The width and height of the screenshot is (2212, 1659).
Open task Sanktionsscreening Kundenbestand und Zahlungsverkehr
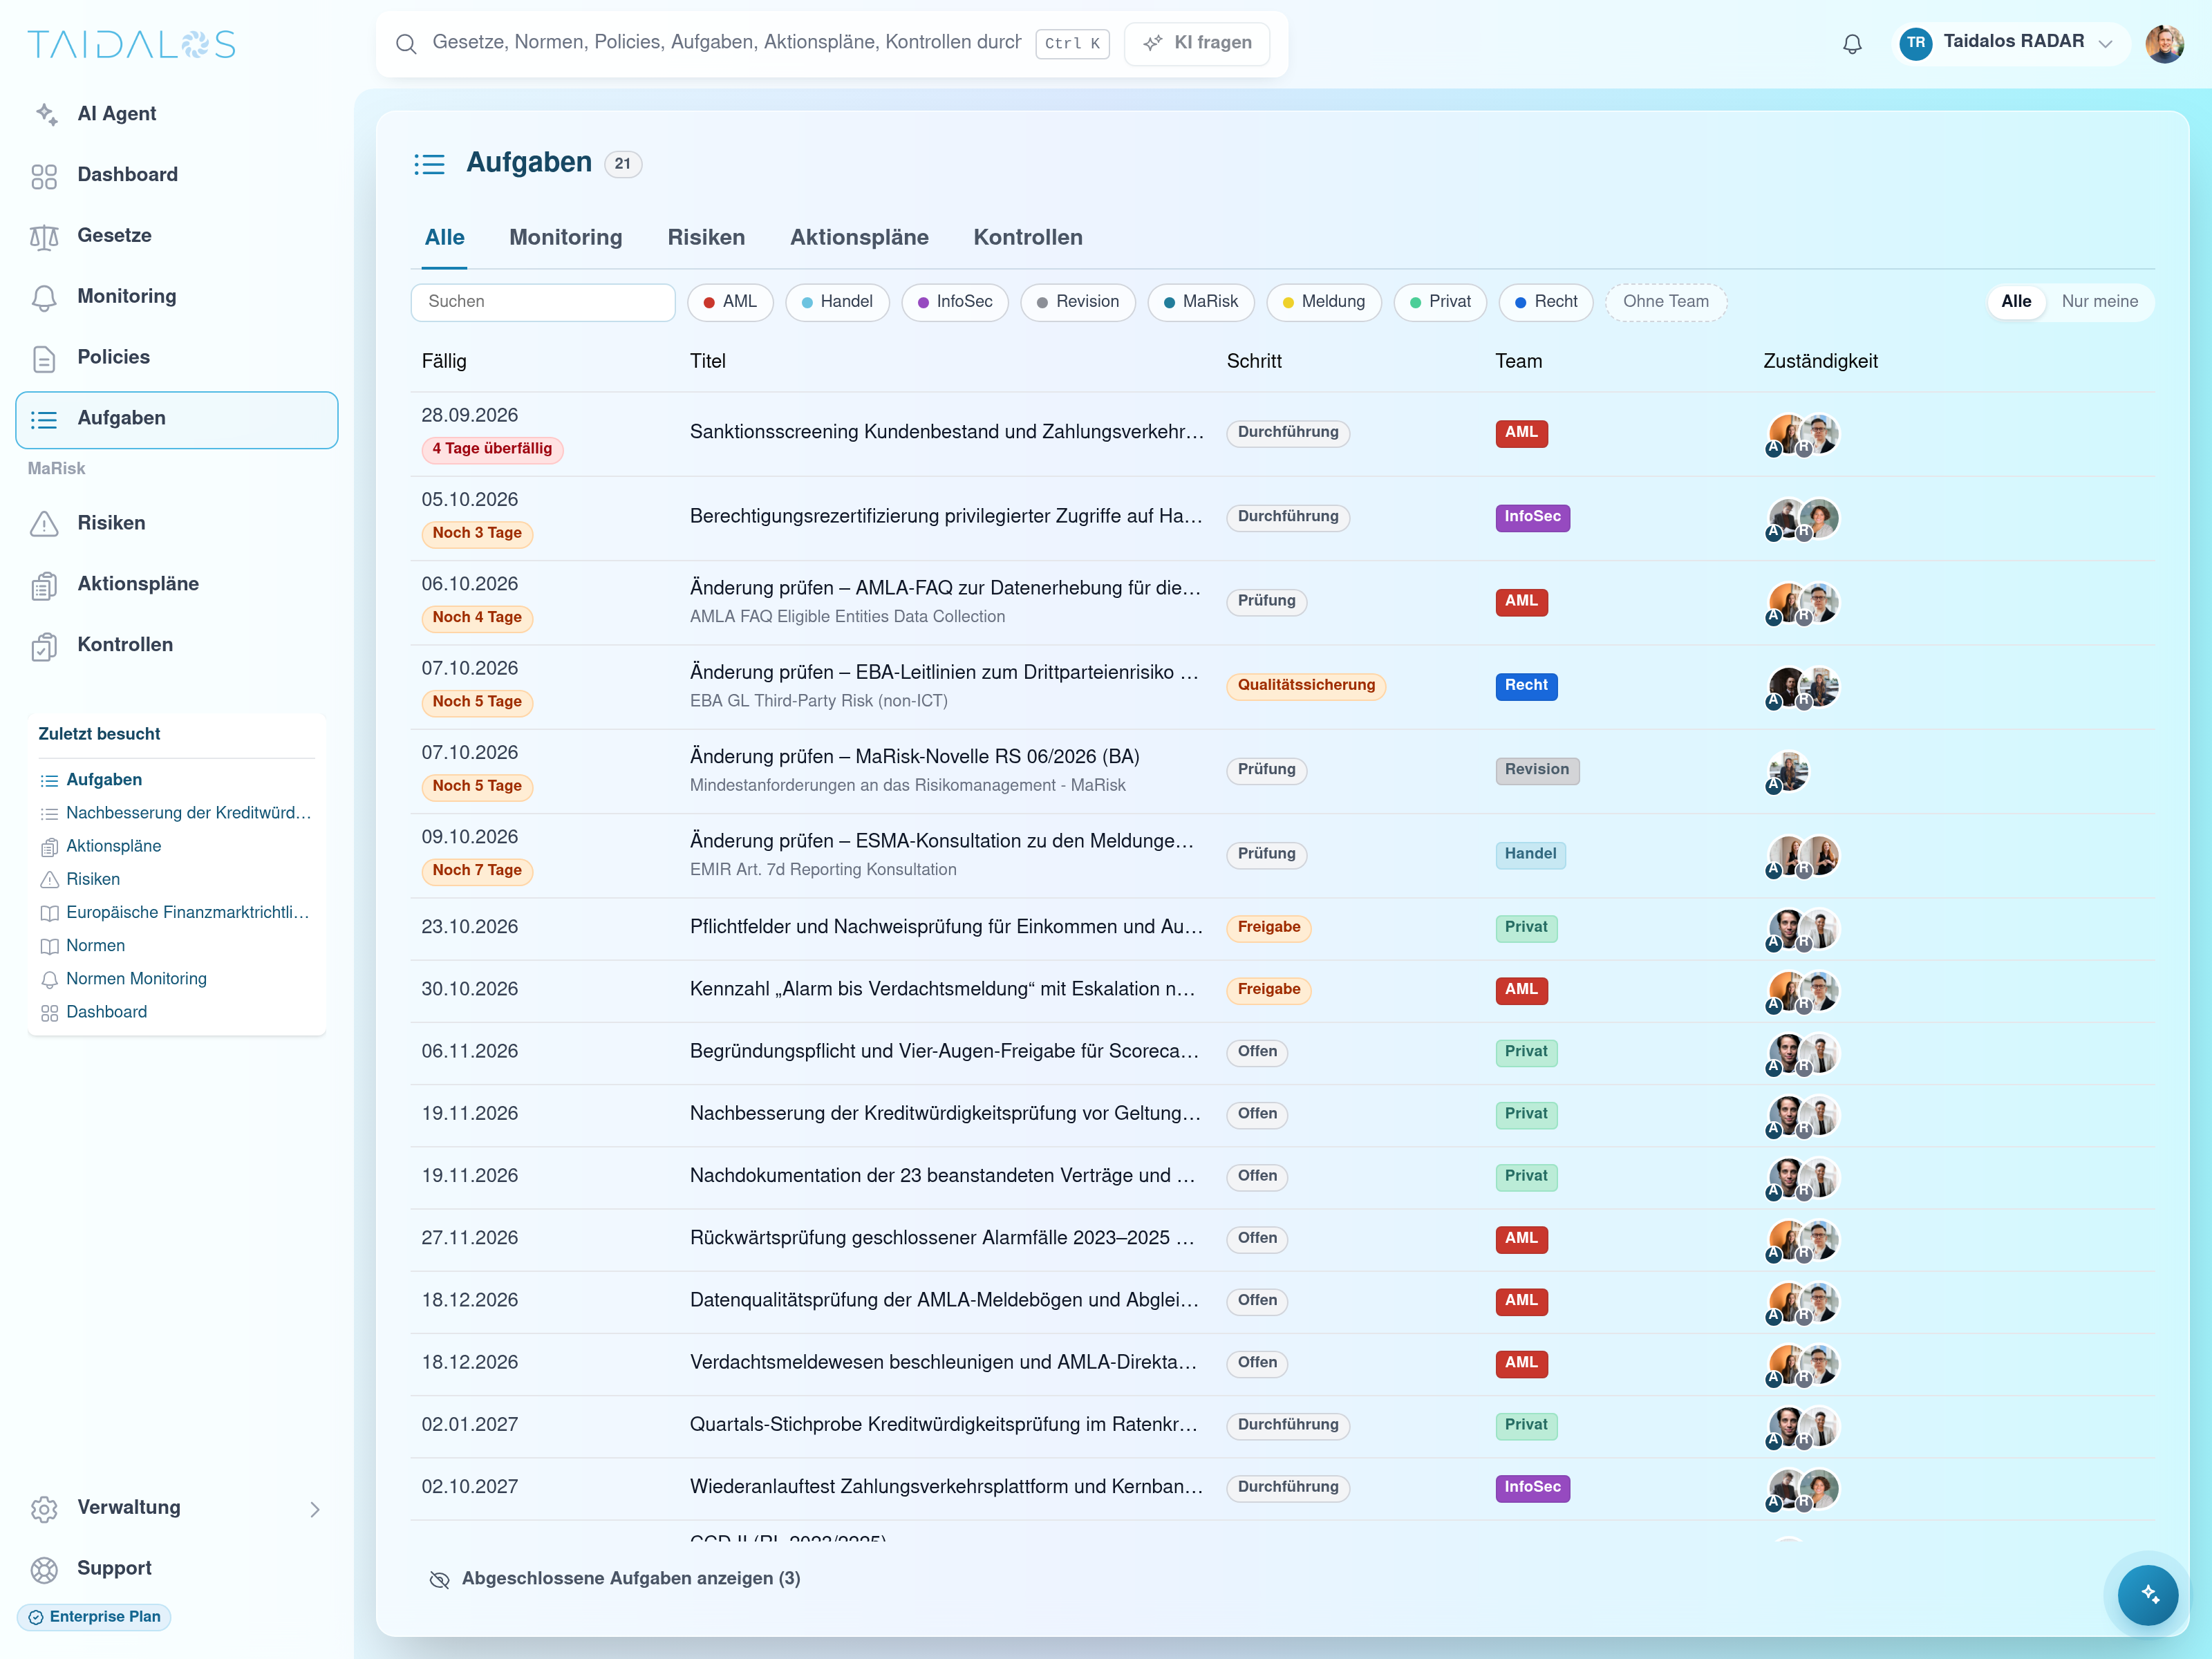point(946,432)
